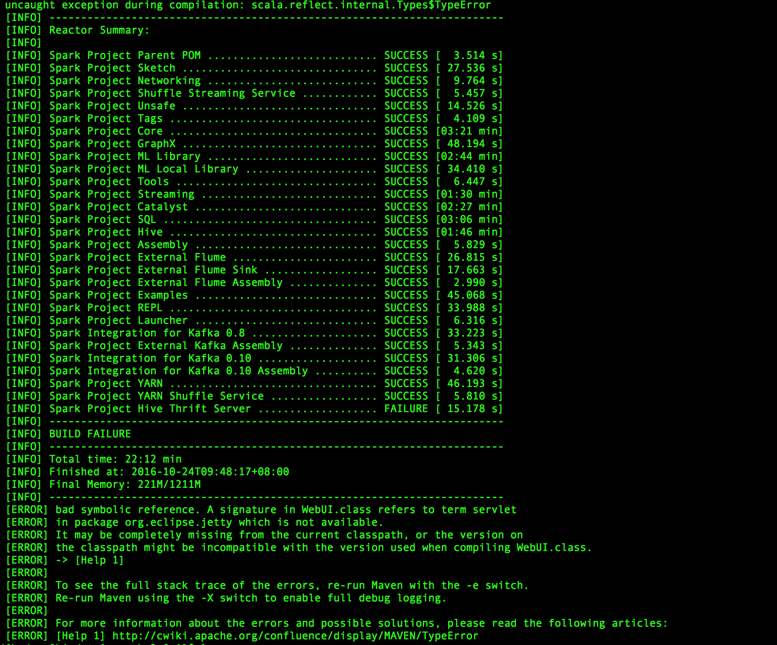Click the text 'Spark Project Sketch'

pos(112,68)
